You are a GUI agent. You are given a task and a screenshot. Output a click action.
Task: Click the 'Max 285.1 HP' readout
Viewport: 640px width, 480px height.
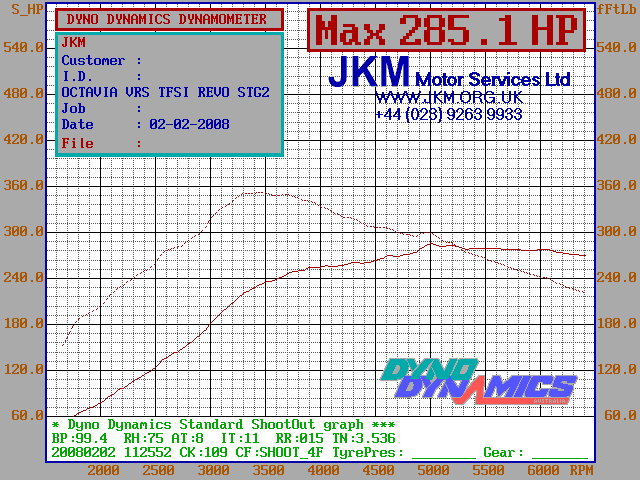pos(447,30)
